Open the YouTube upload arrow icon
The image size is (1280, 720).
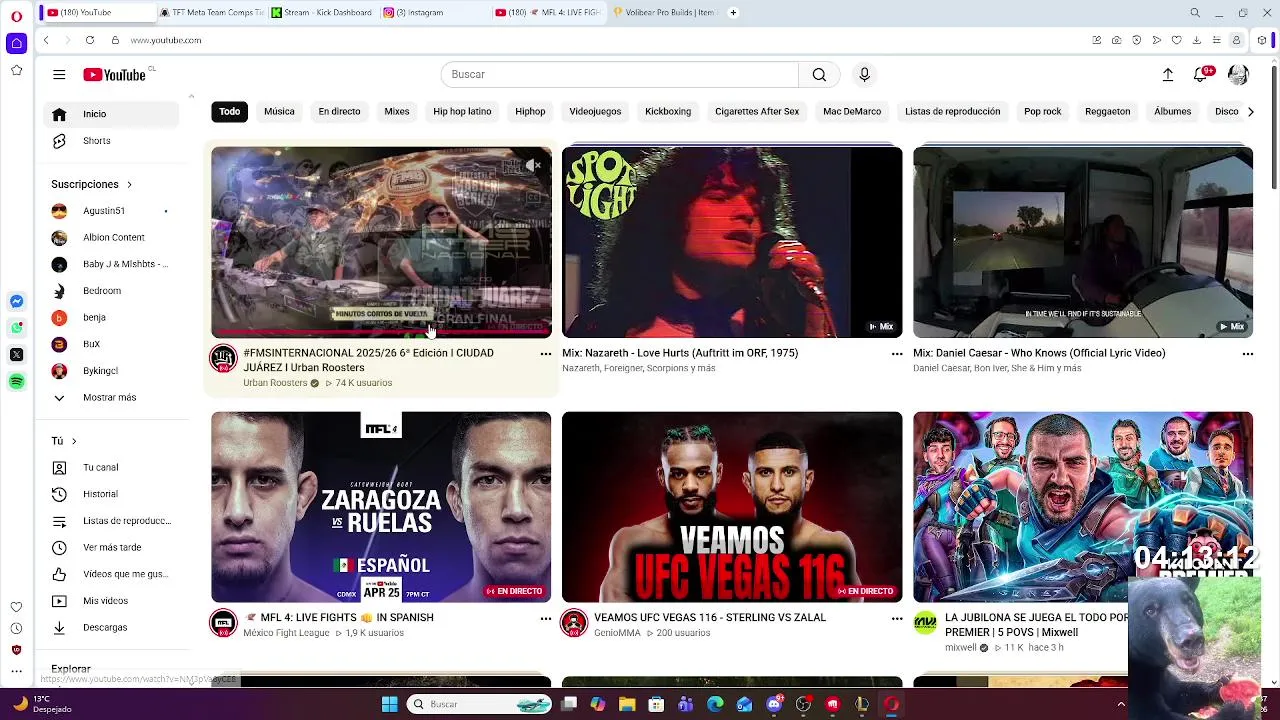click(x=1167, y=75)
